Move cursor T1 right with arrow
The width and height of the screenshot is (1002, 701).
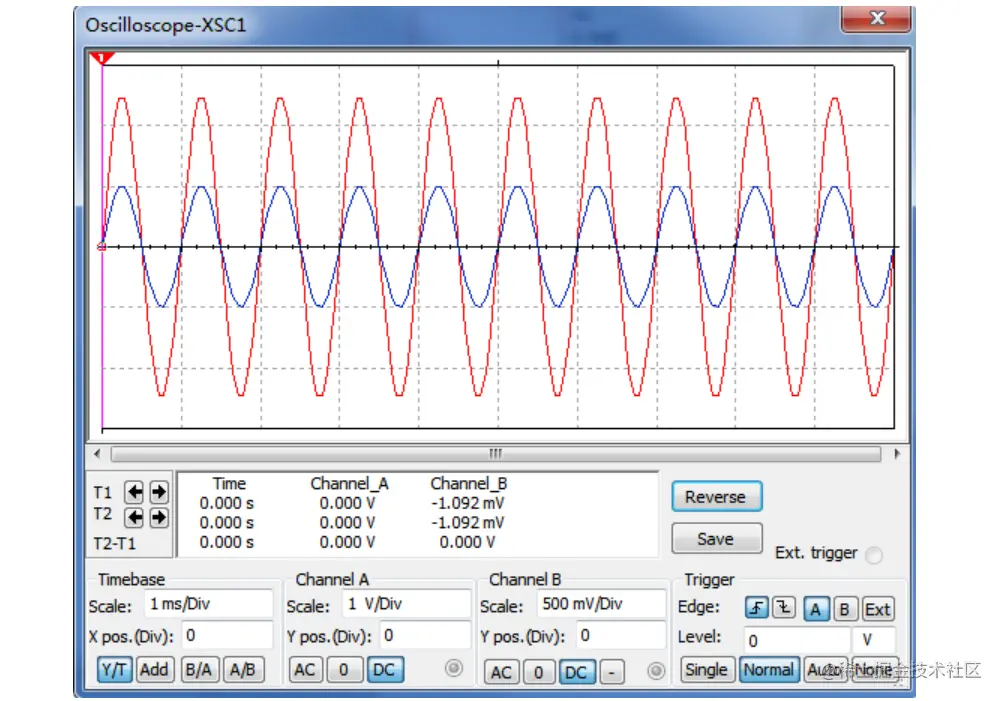point(159,491)
